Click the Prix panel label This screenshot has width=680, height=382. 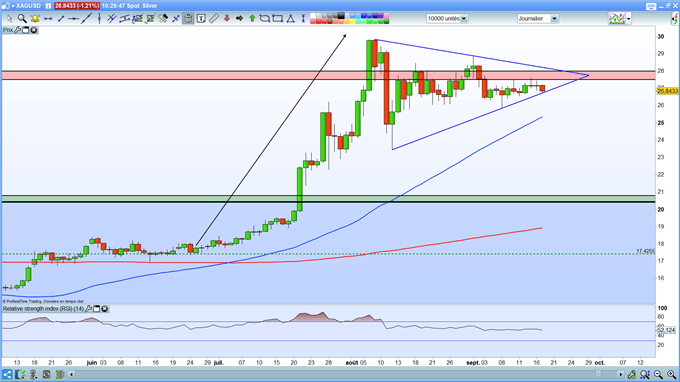pos(8,30)
